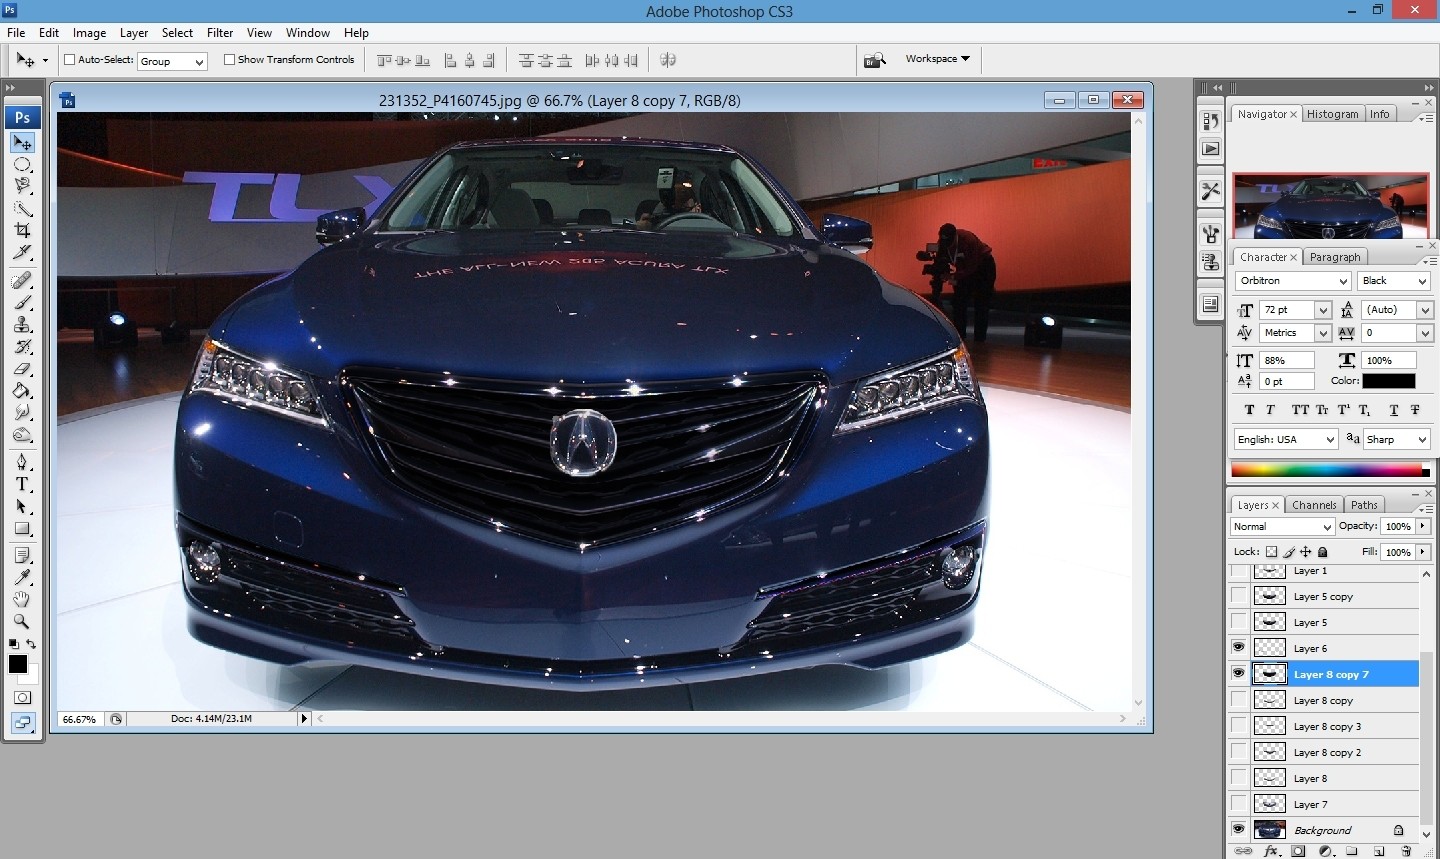Select the Brush tool

point(22,303)
